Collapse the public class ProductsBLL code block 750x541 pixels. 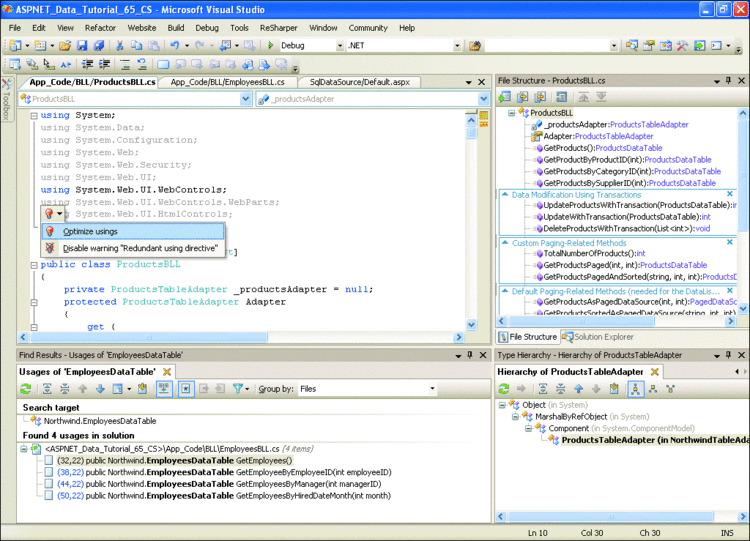34,265
